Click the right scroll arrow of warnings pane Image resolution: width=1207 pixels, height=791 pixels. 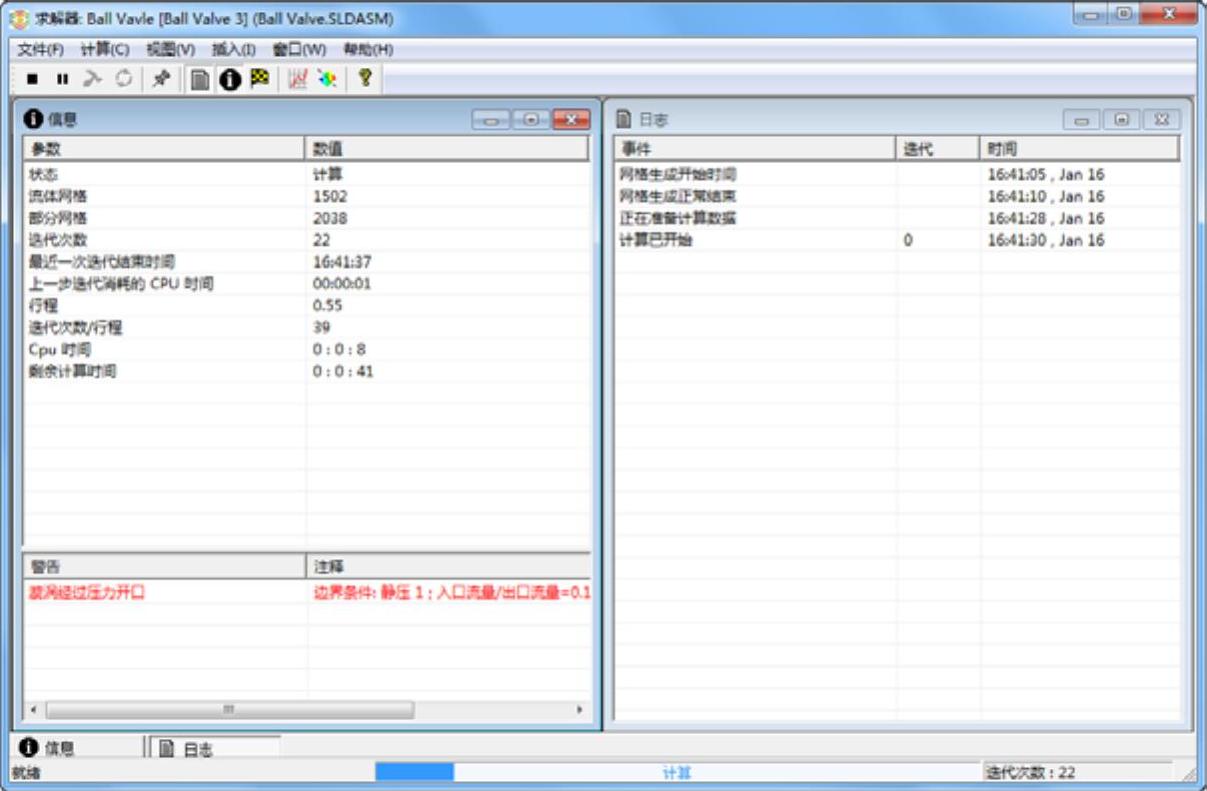click(x=579, y=709)
